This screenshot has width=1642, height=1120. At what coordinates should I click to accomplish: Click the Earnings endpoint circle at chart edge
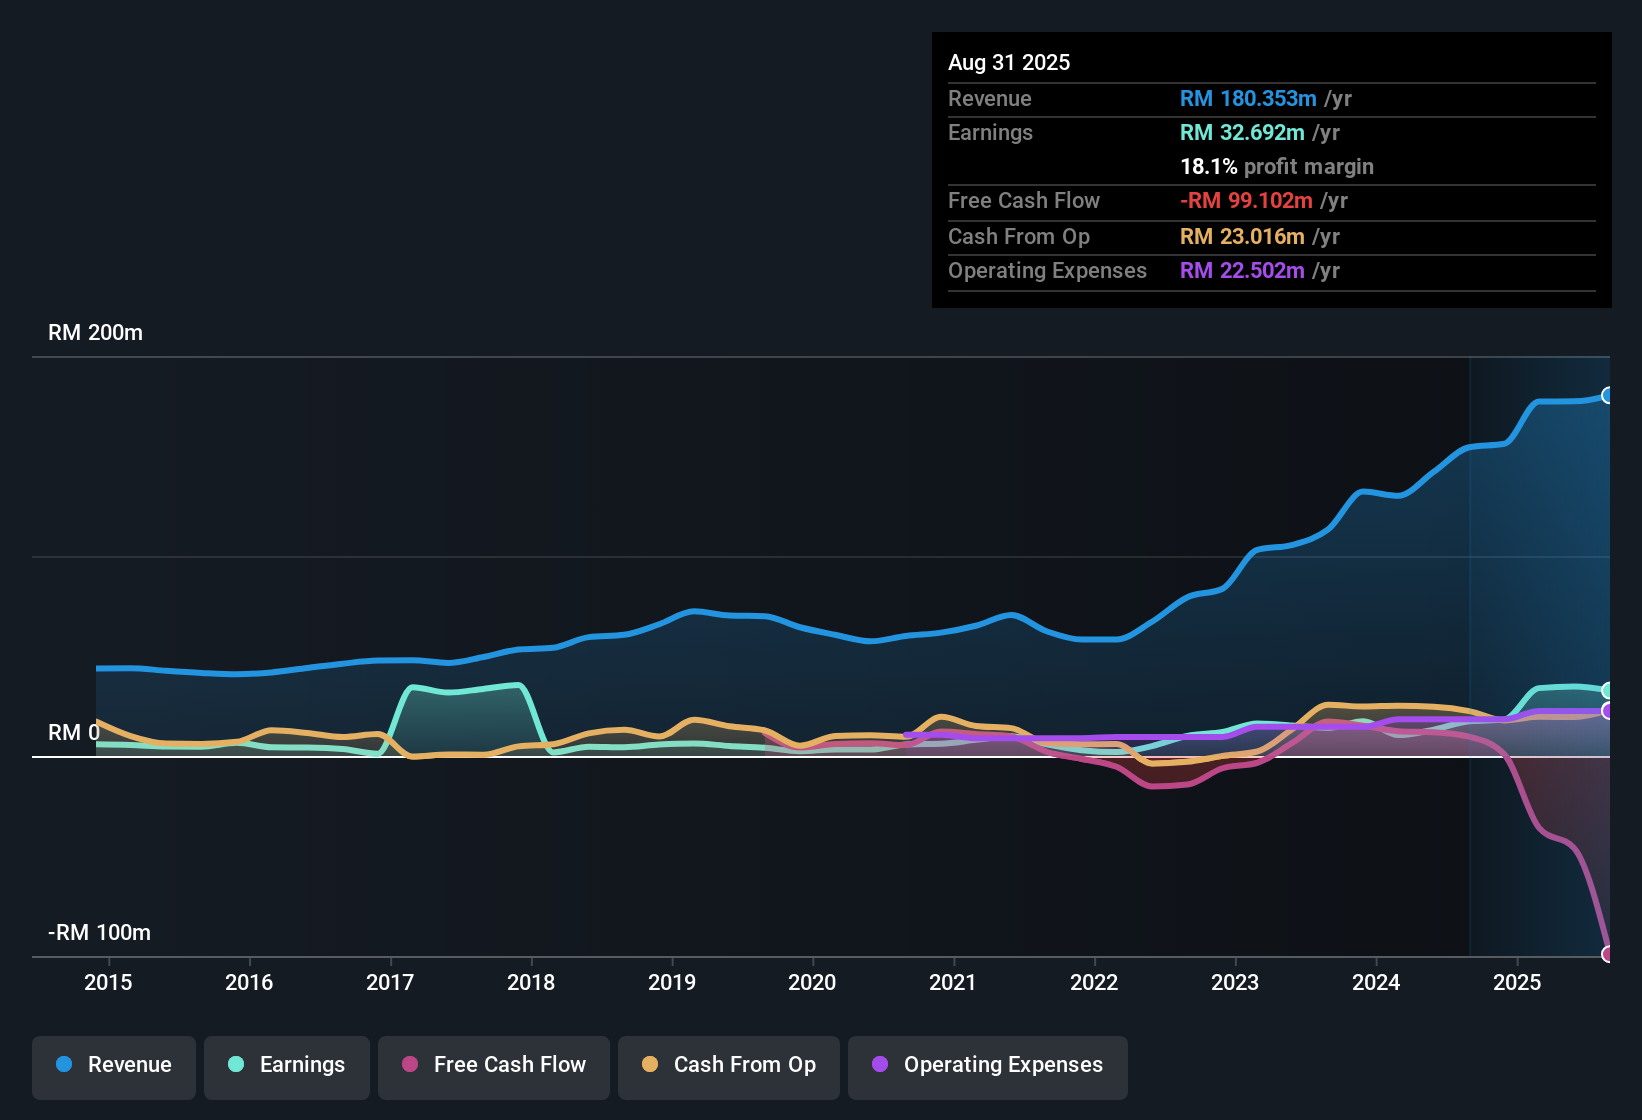coord(1607,690)
